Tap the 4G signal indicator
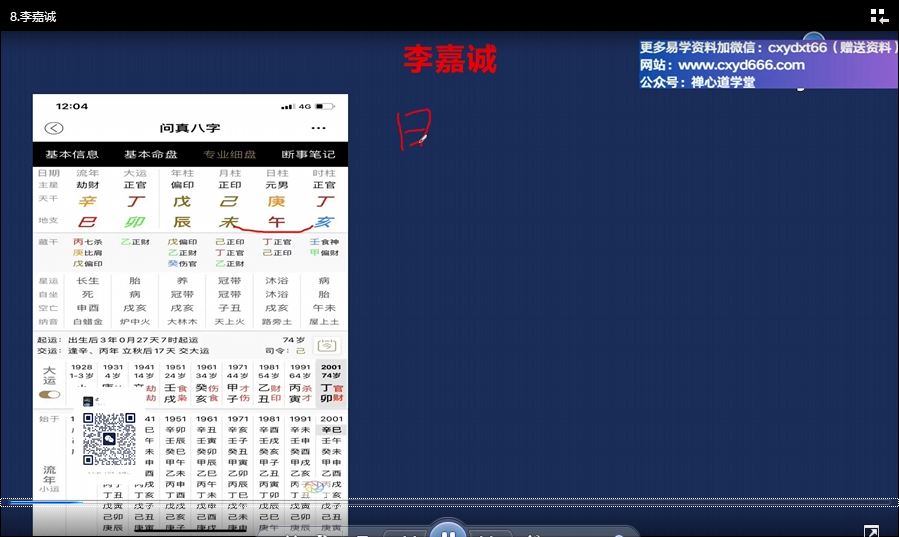 tap(296, 107)
